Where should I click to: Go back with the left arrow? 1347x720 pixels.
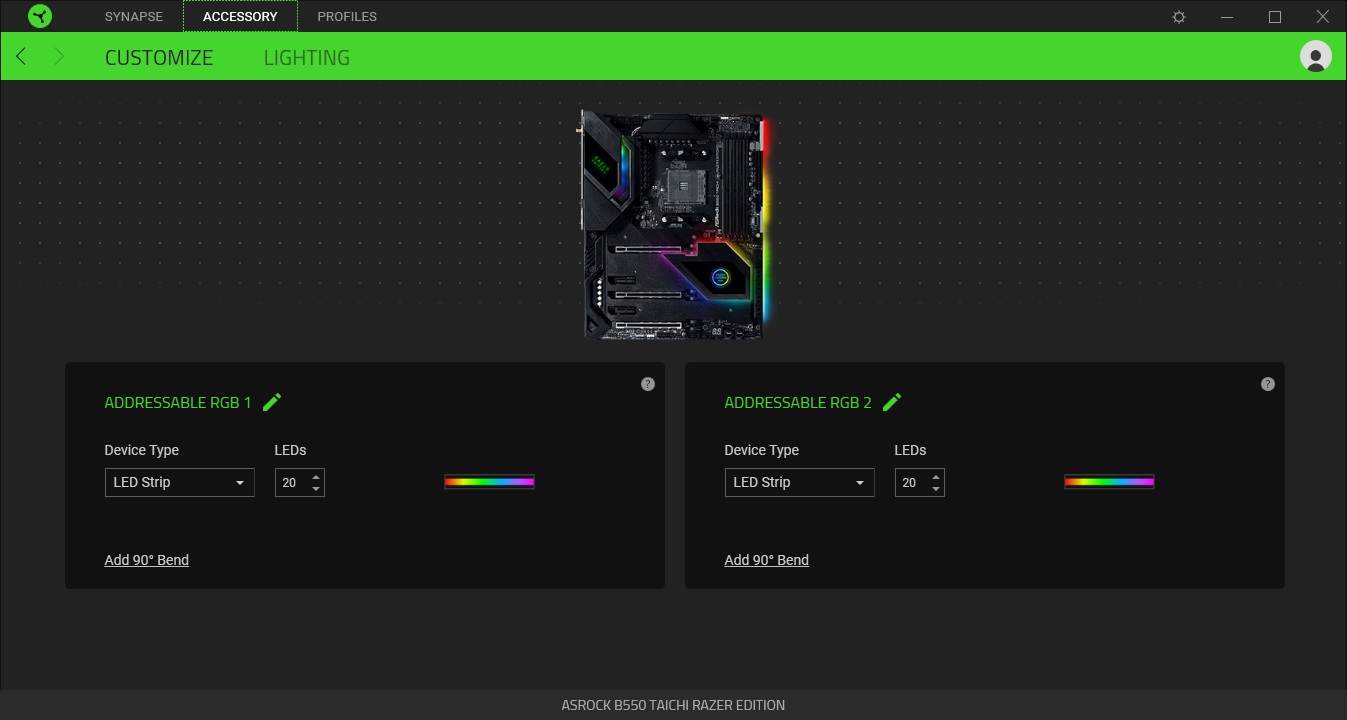coord(21,56)
